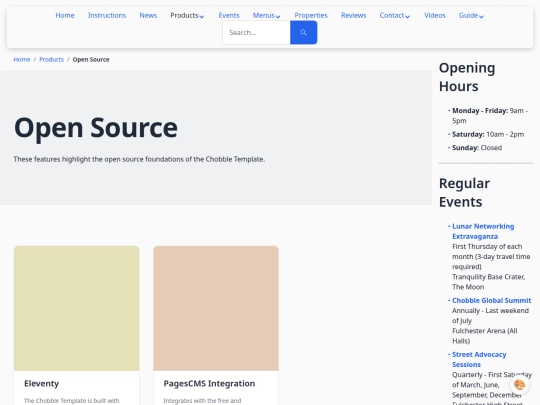Click the Saturday hours entry

tap(488, 134)
